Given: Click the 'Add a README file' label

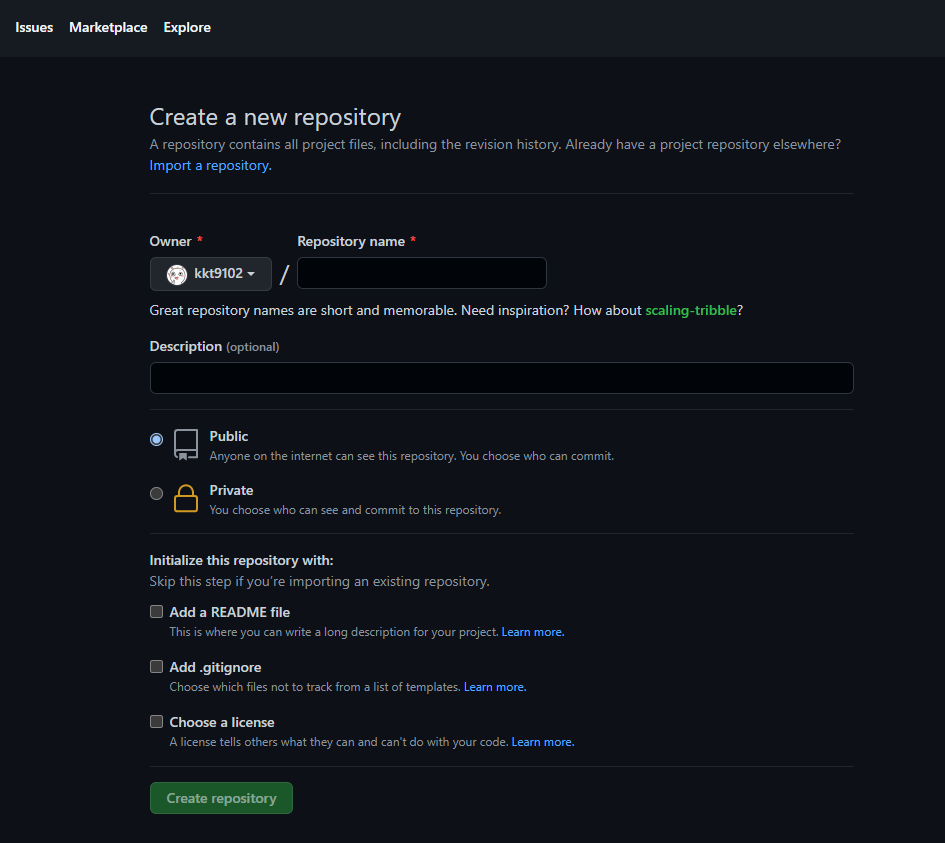Looking at the screenshot, I should tap(230, 612).
